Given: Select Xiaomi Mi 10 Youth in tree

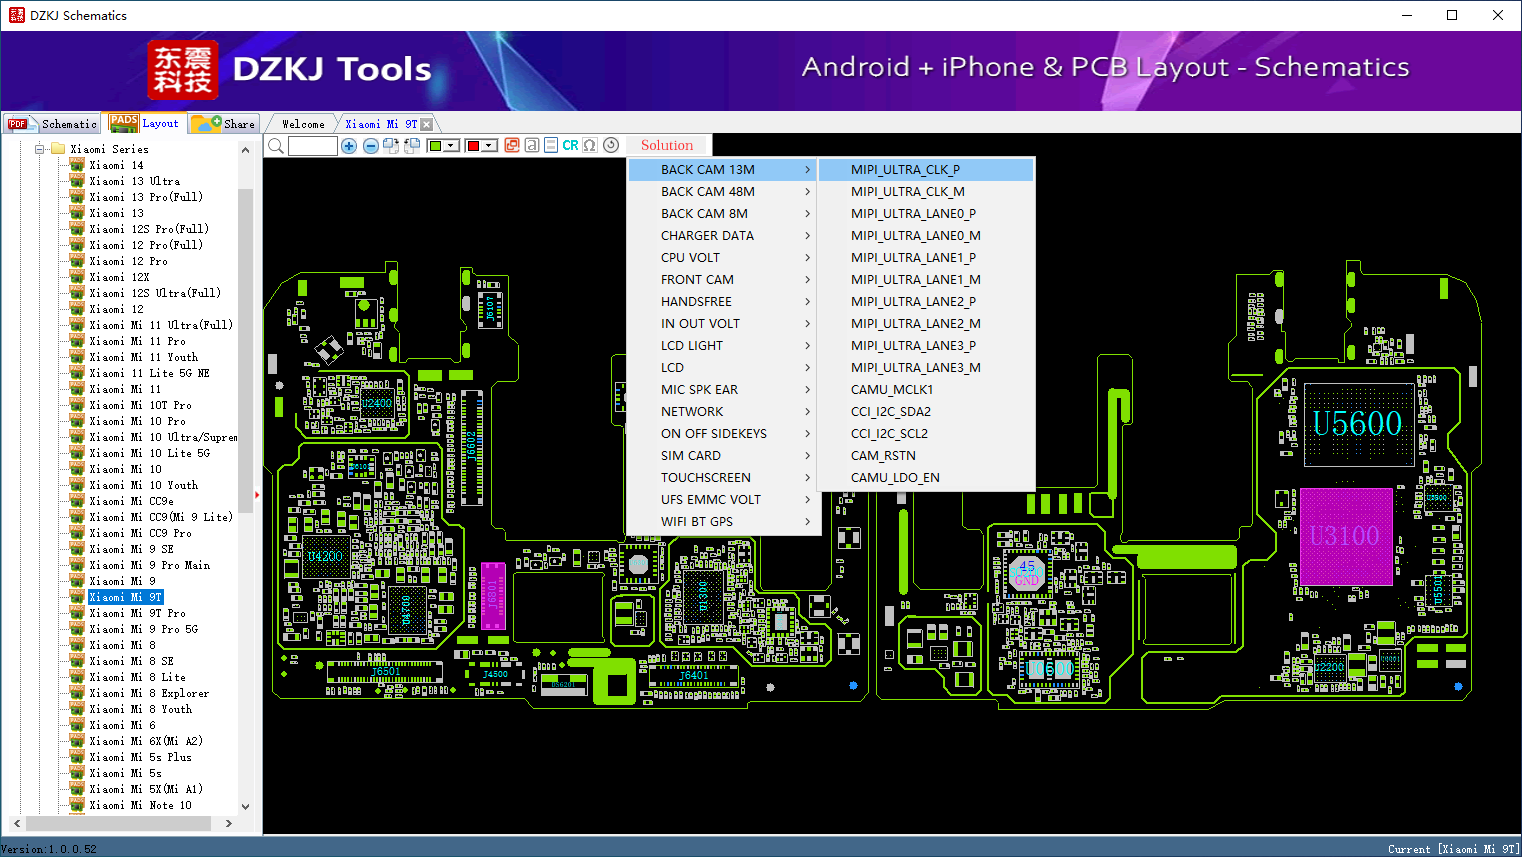Looking at the screenshot, I should pos(143,485).
